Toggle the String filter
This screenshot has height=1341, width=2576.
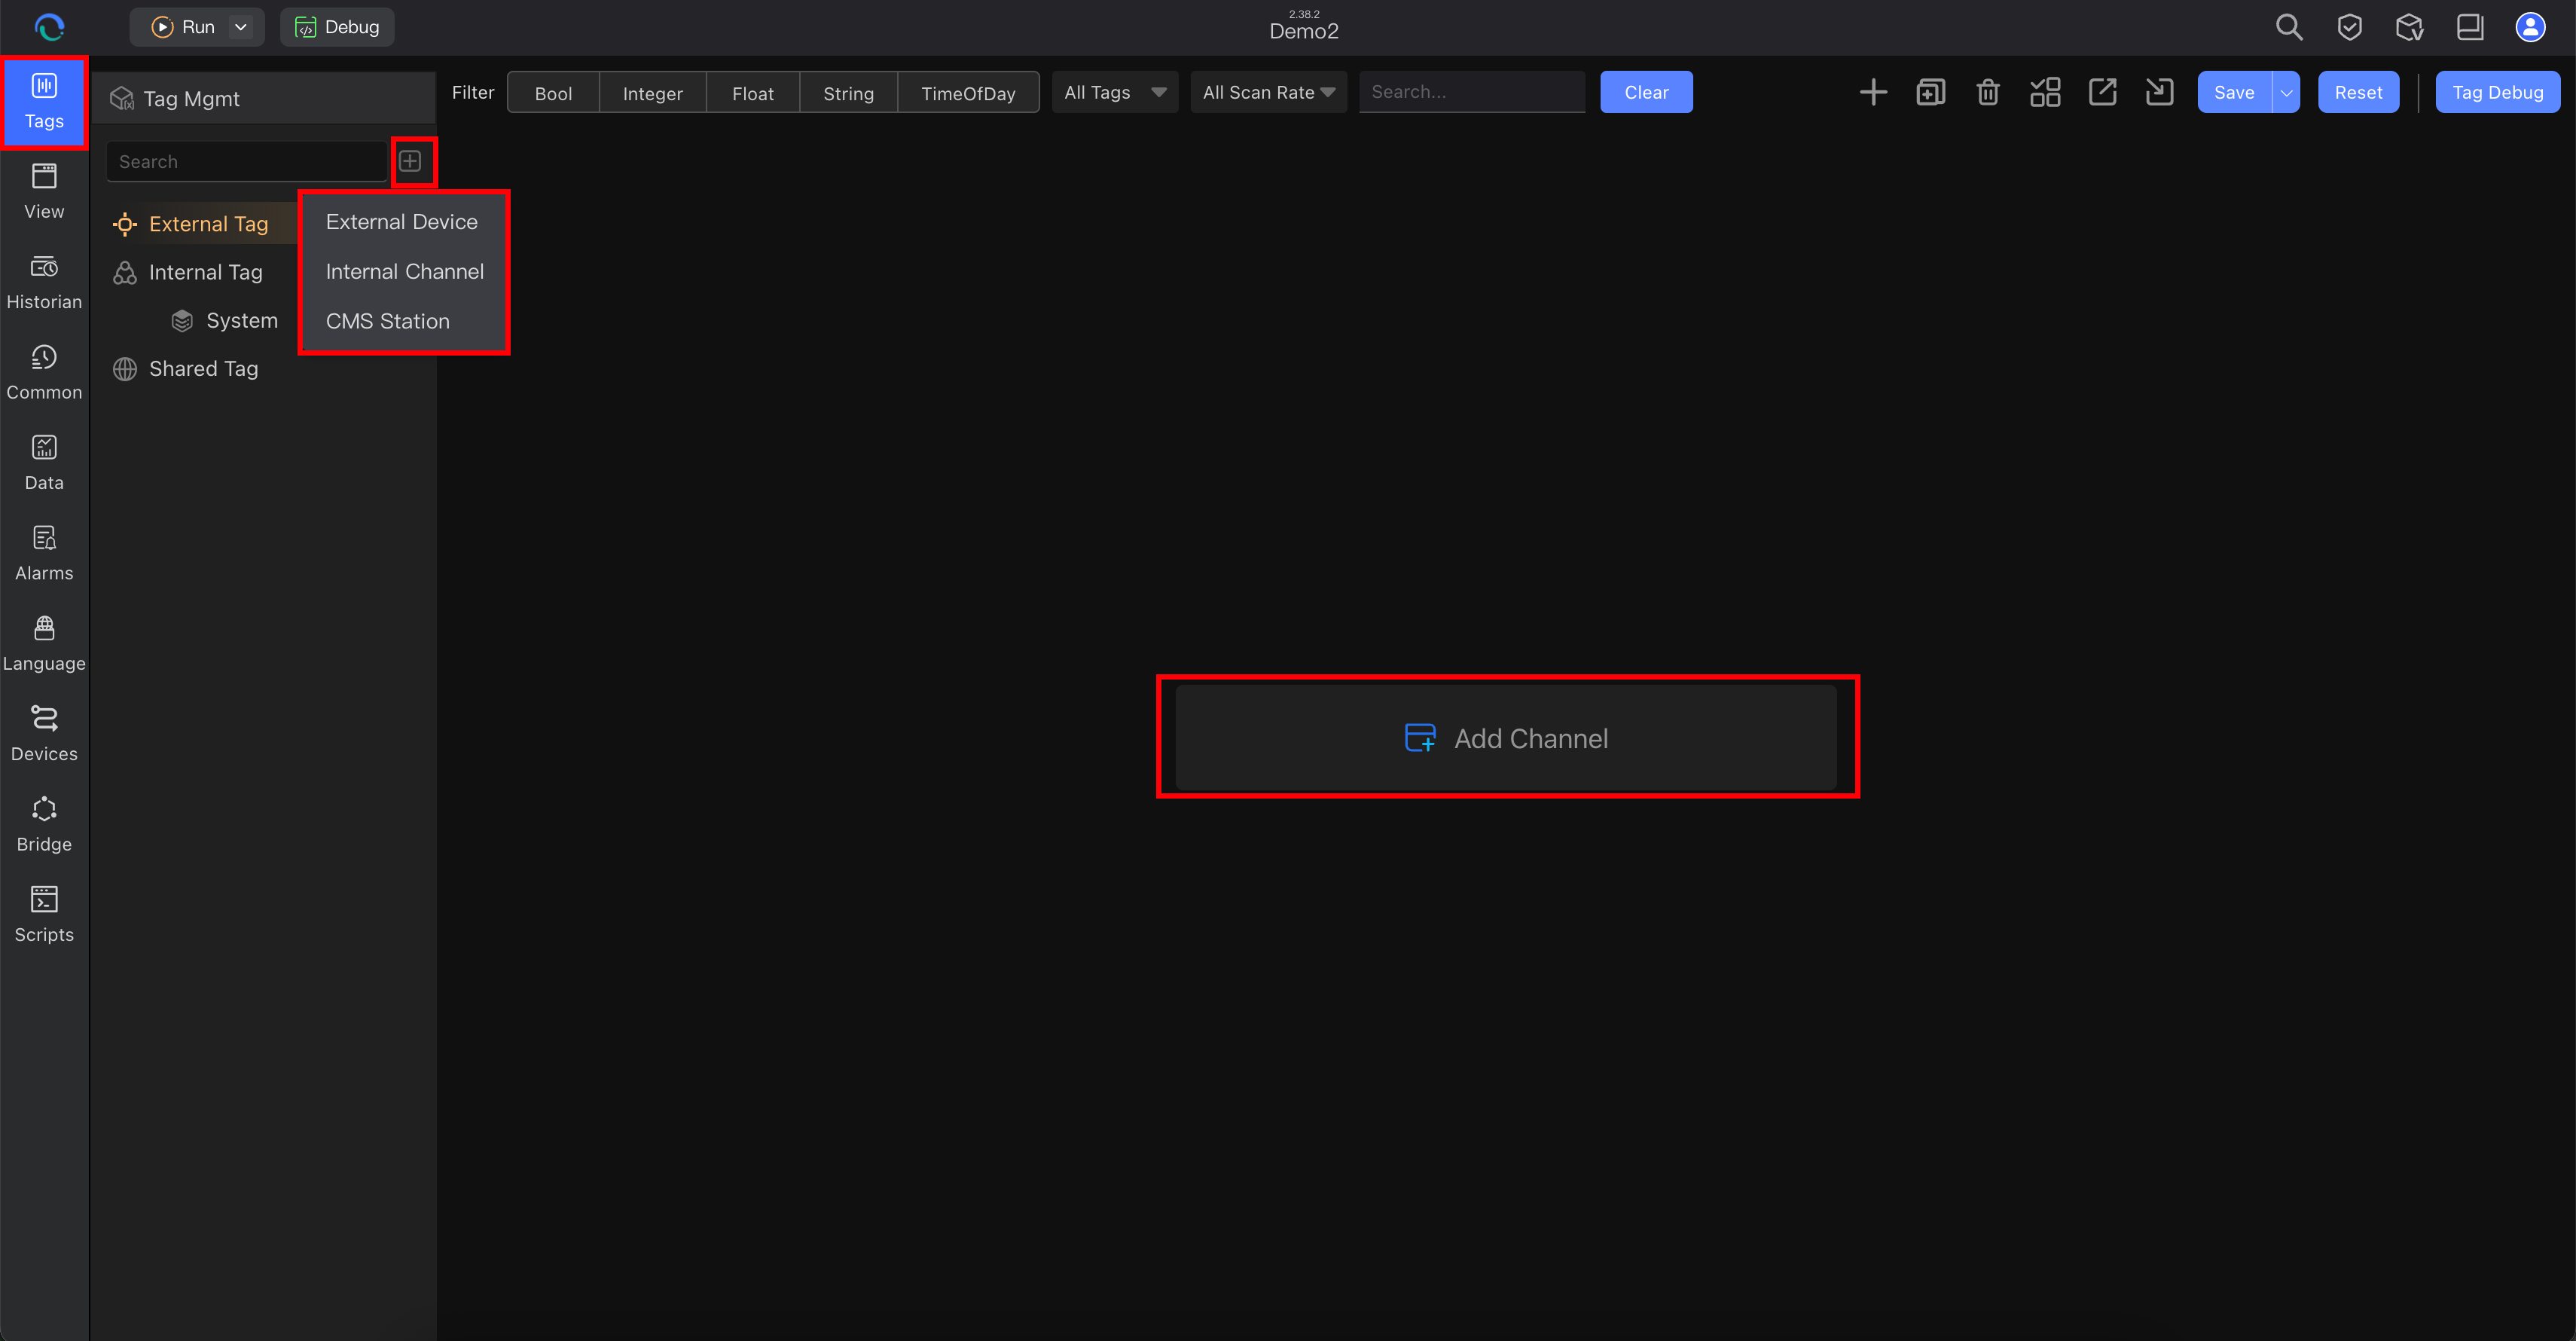click(848, 93)
